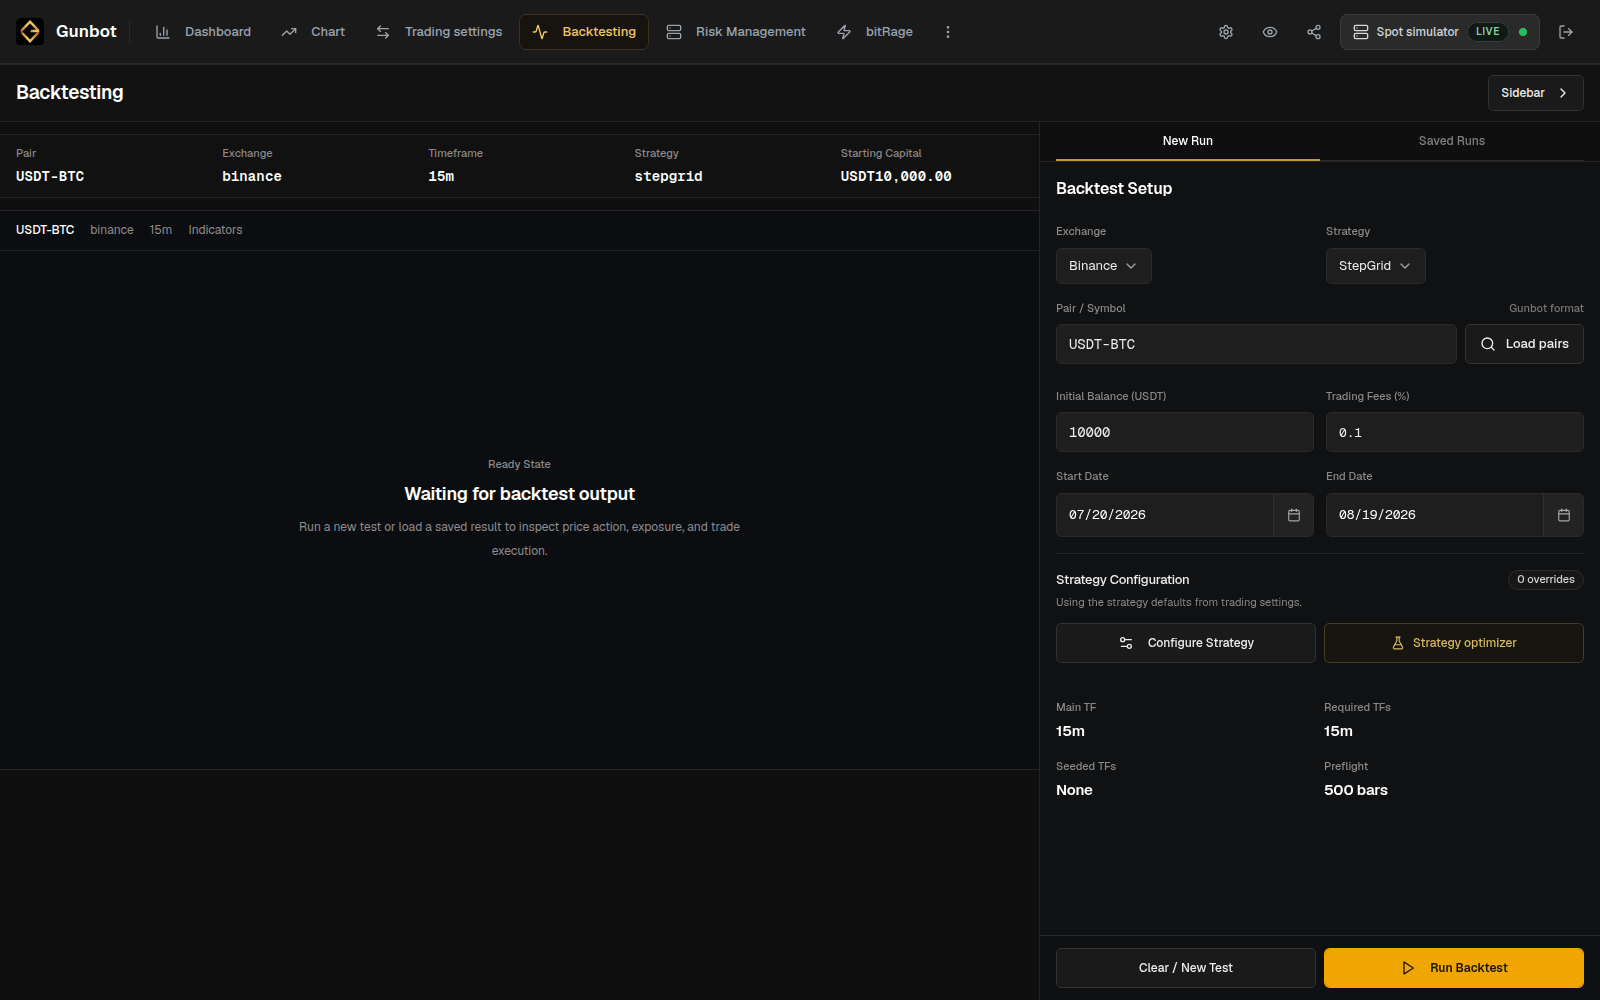Start the Run Backtest button
The image size is (1600, 1000).
pos(1454,968)
